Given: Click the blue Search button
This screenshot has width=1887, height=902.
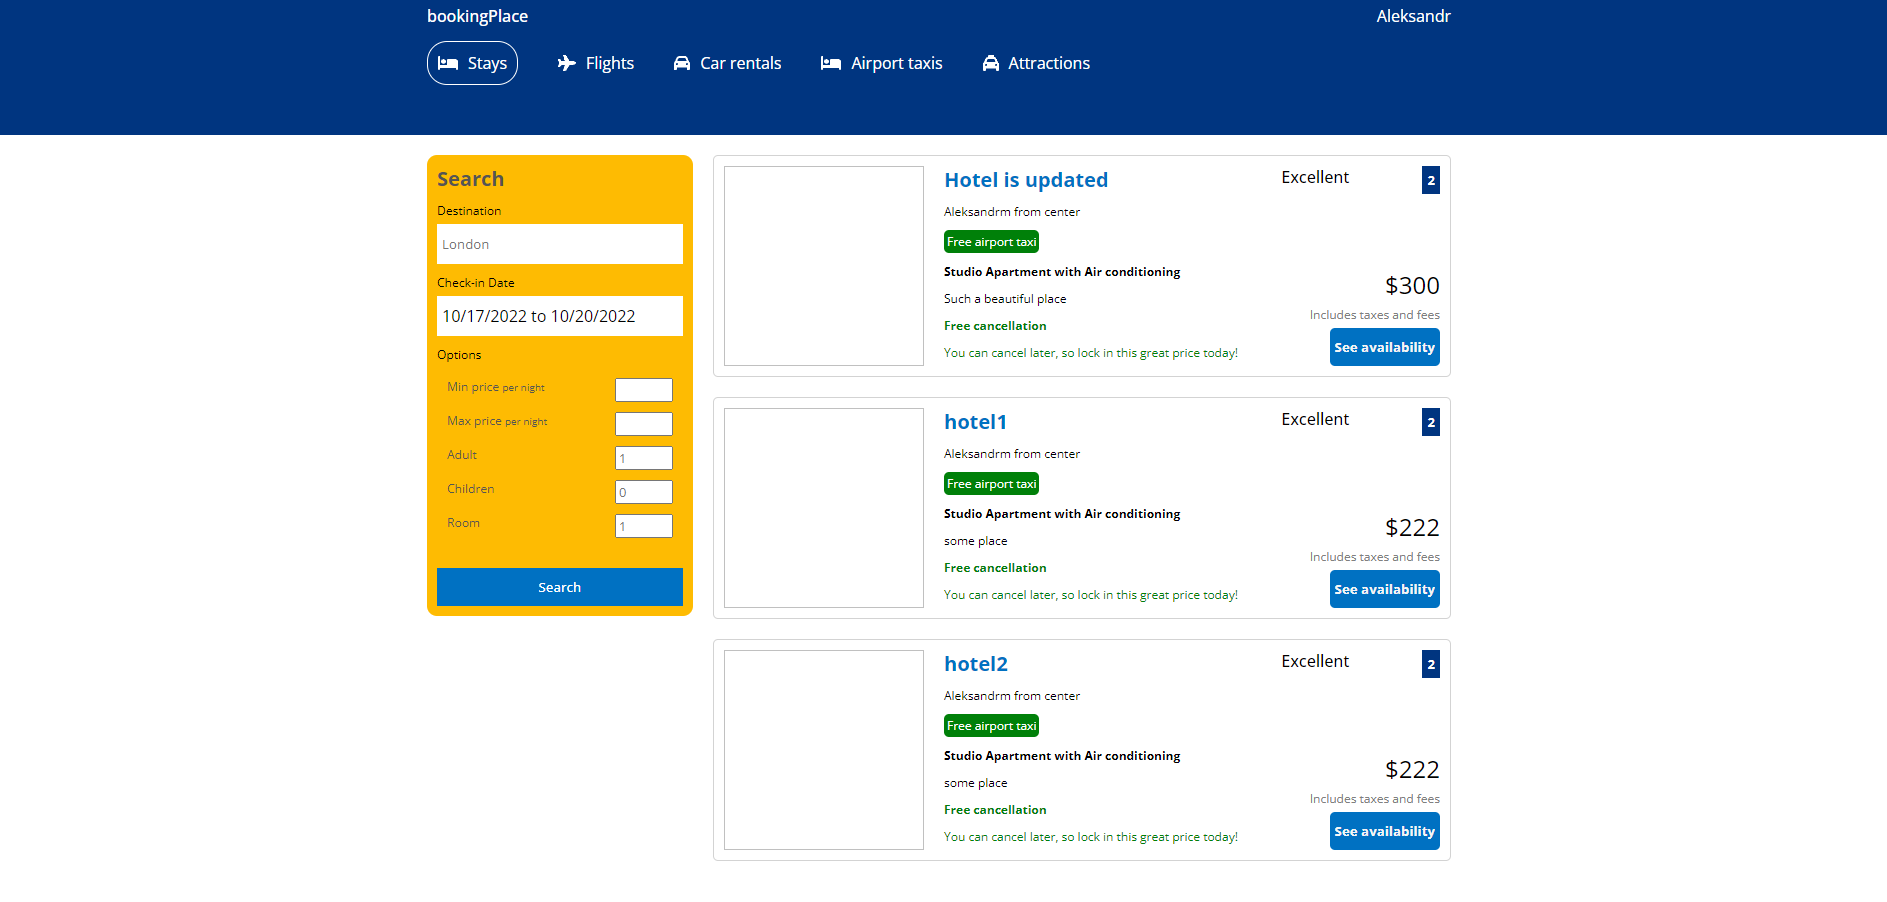Looking at the screenshot, I should click(560, 587).
